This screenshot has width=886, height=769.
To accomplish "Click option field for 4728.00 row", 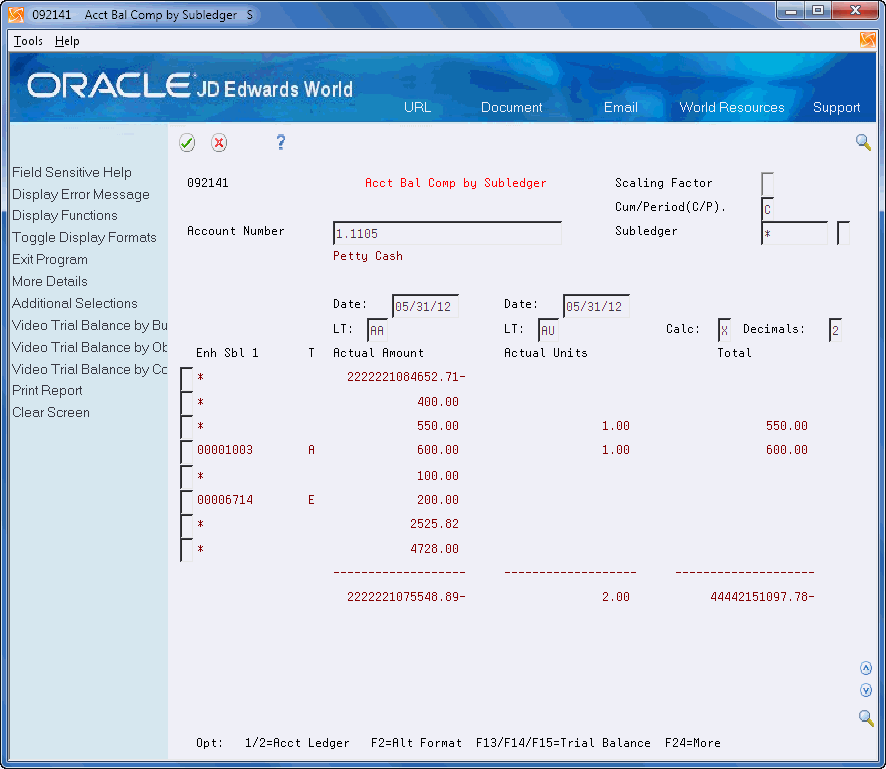I will (x=186, y=550).
